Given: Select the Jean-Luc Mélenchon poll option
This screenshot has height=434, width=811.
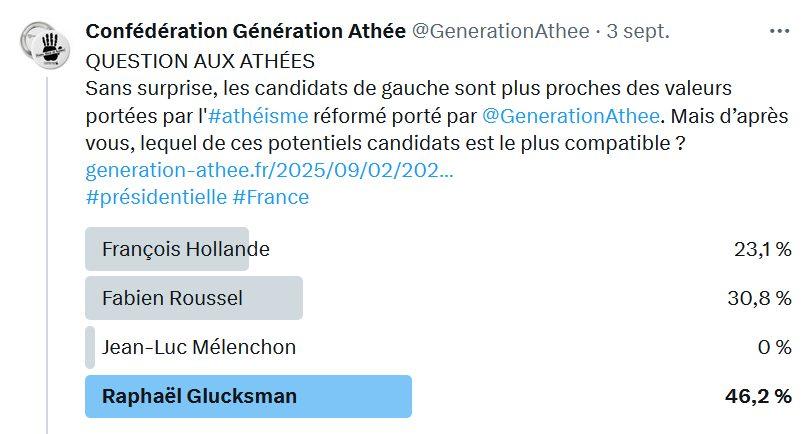Looking at the screenshot, I should pyautogui.click(x=199, y=347).
